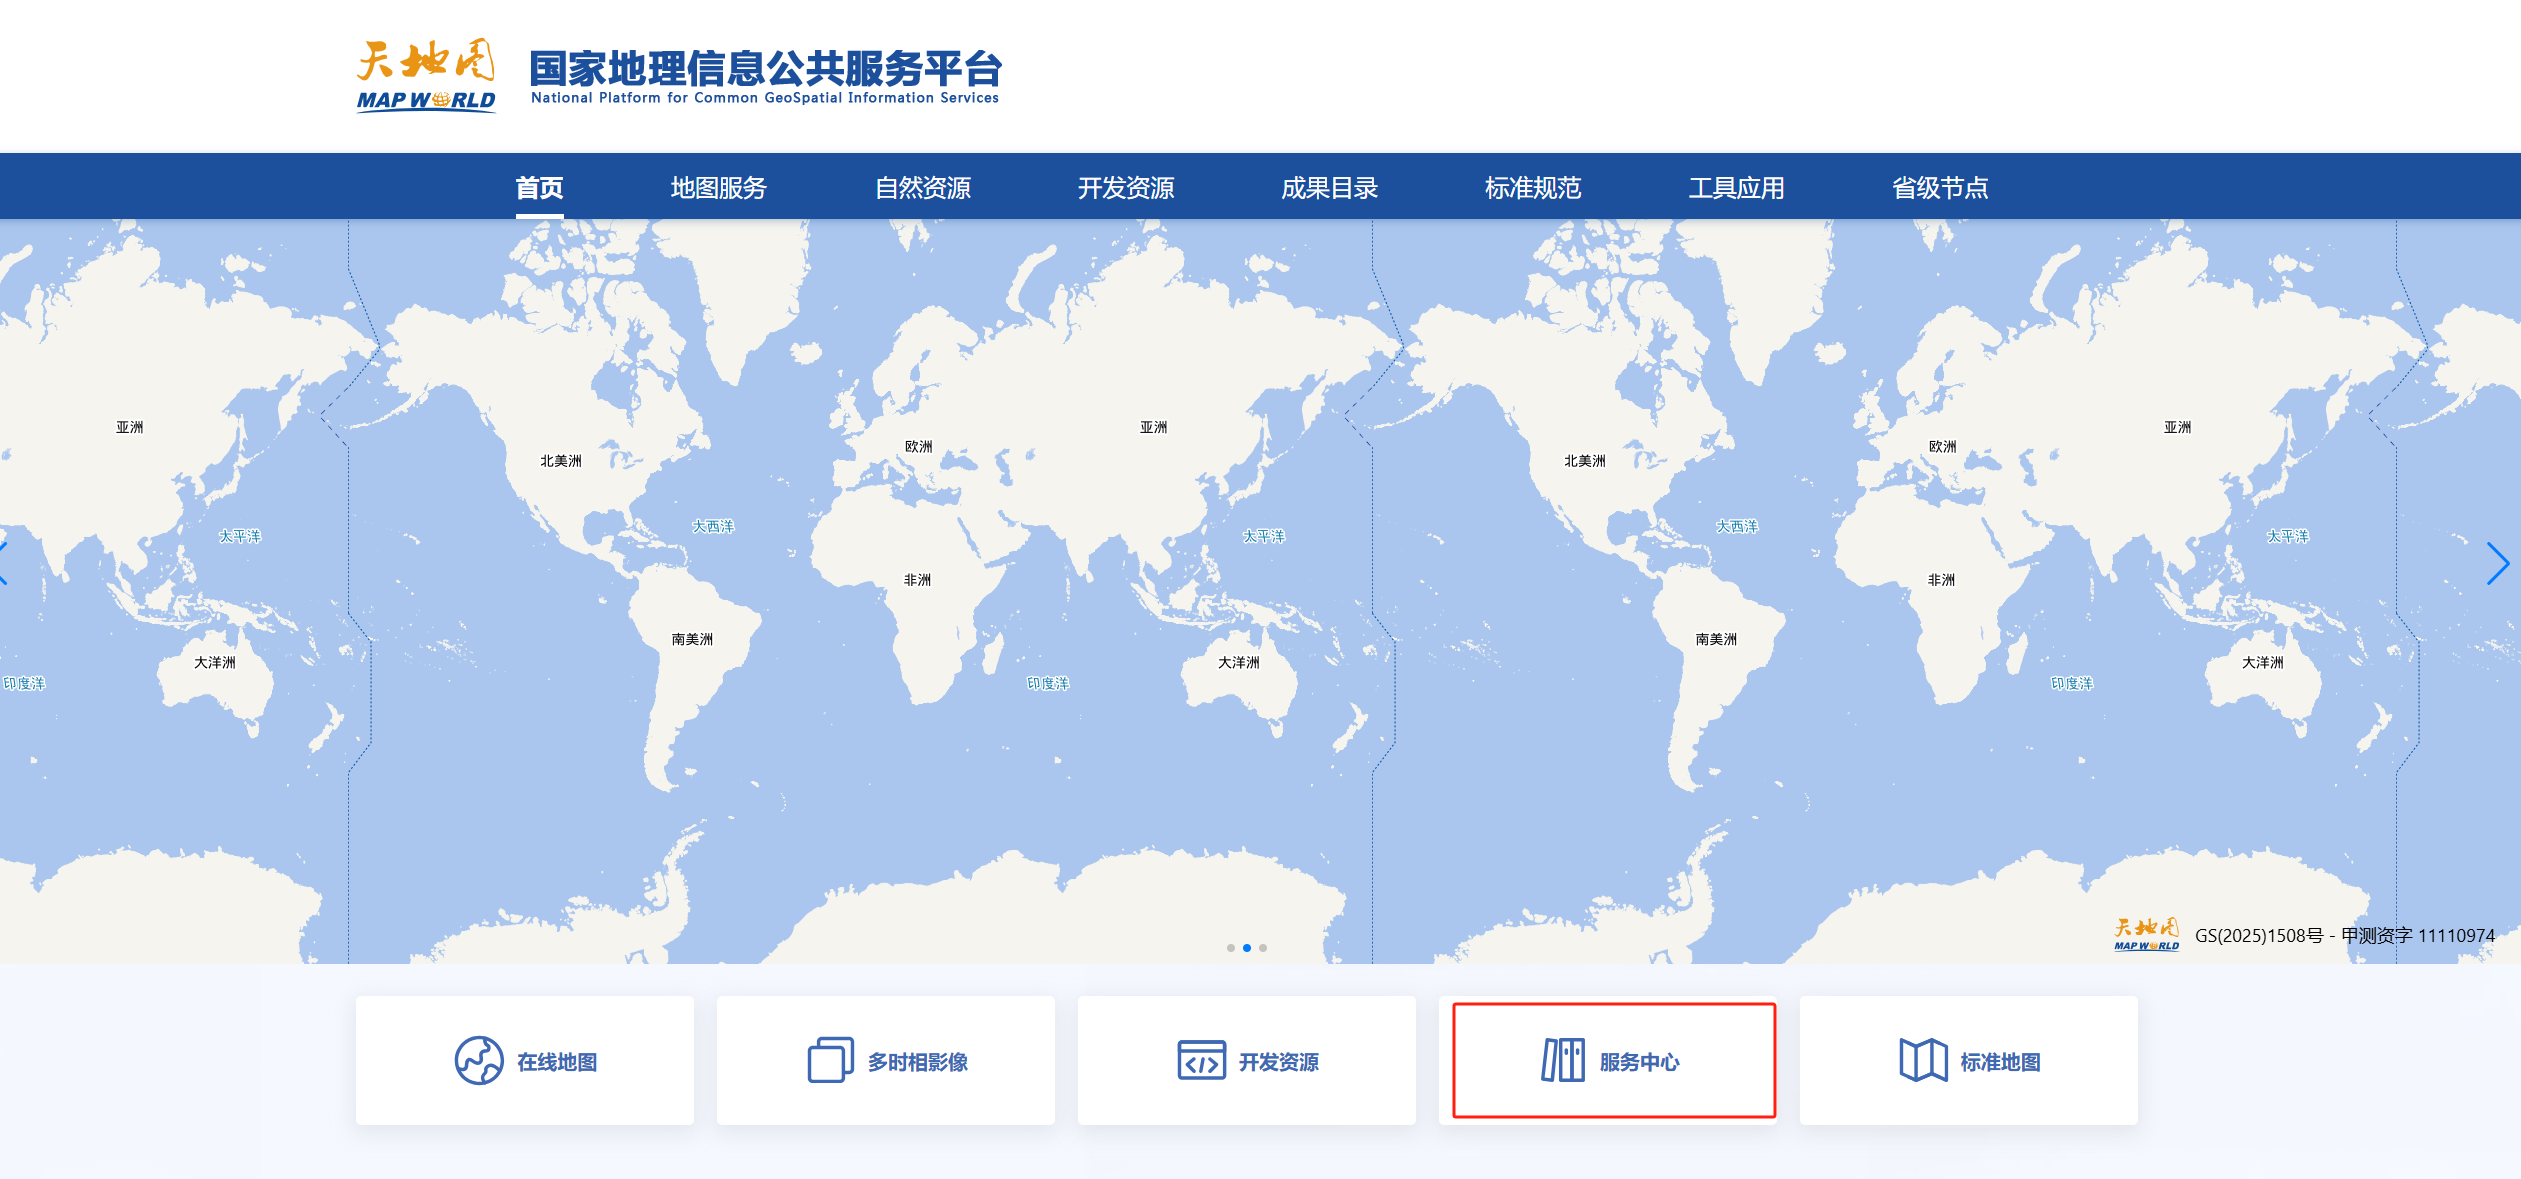Click the 服务中心 books icon

pos(1563,1061)
